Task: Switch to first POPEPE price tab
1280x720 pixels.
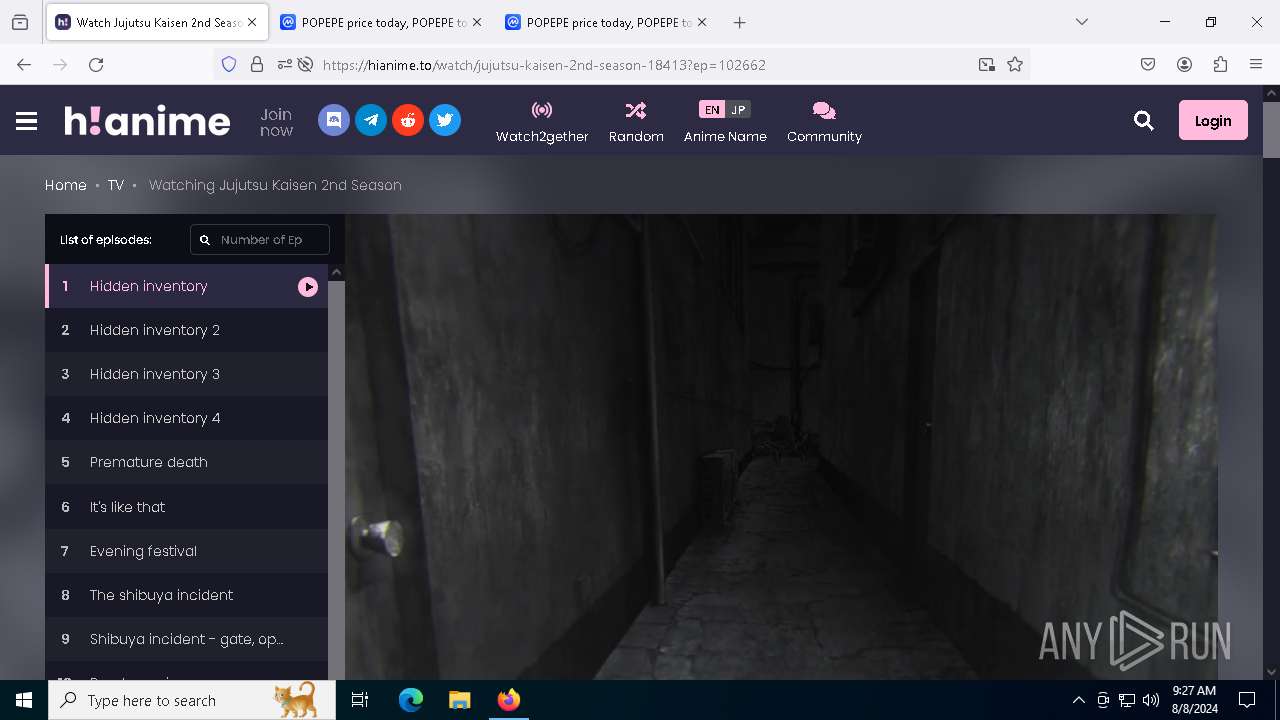Action: click(380, 22)
